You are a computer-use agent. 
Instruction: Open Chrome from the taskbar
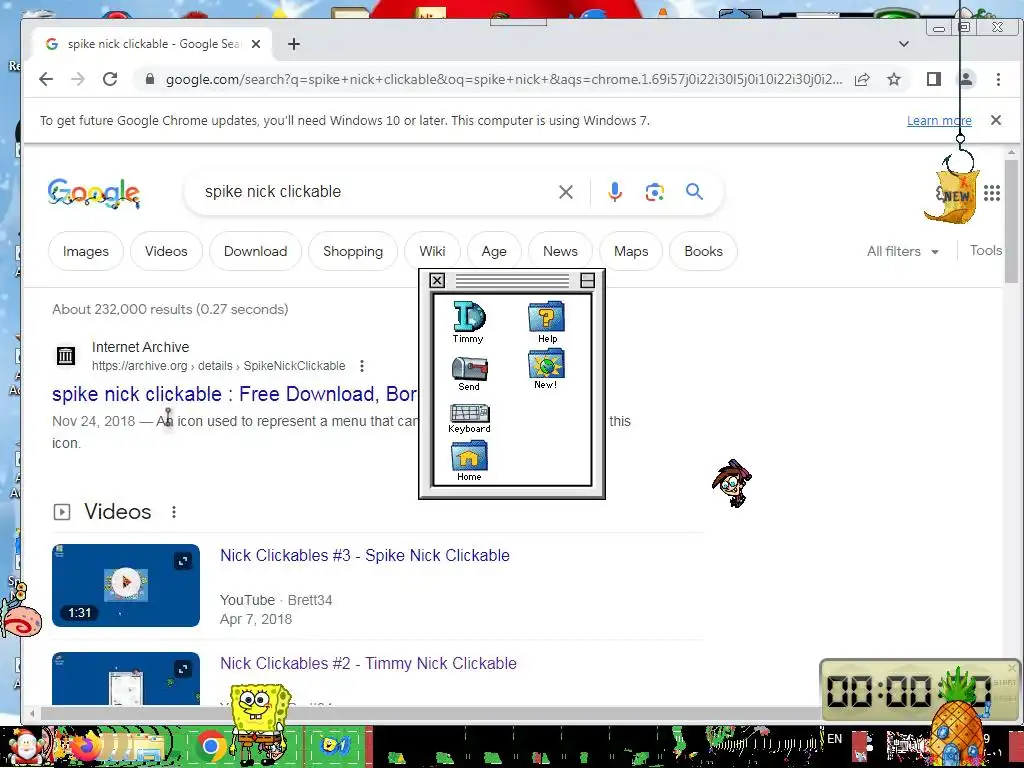pos(210,746)
